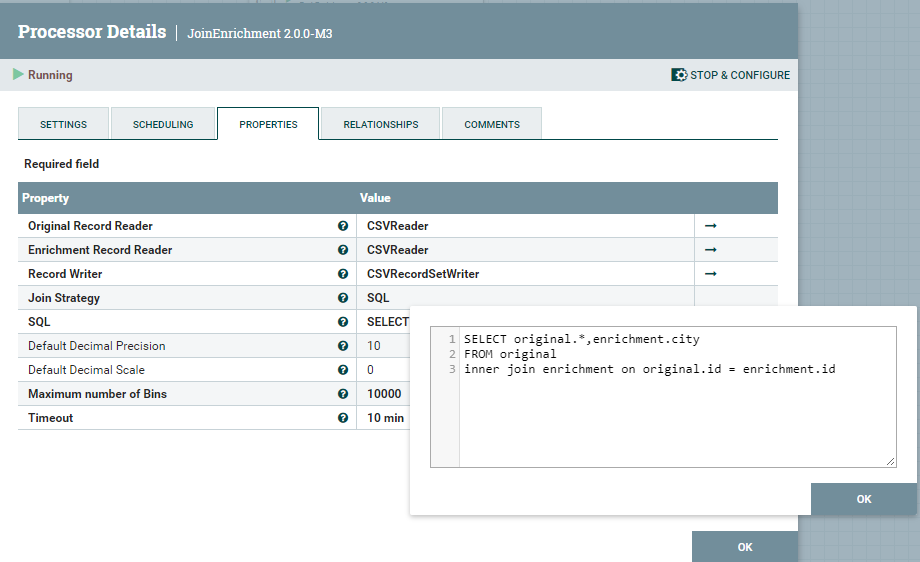The width and height of the screenshot is (920, 562).
Task: Click help icon for Join Strategy
Action: (343, 298)
